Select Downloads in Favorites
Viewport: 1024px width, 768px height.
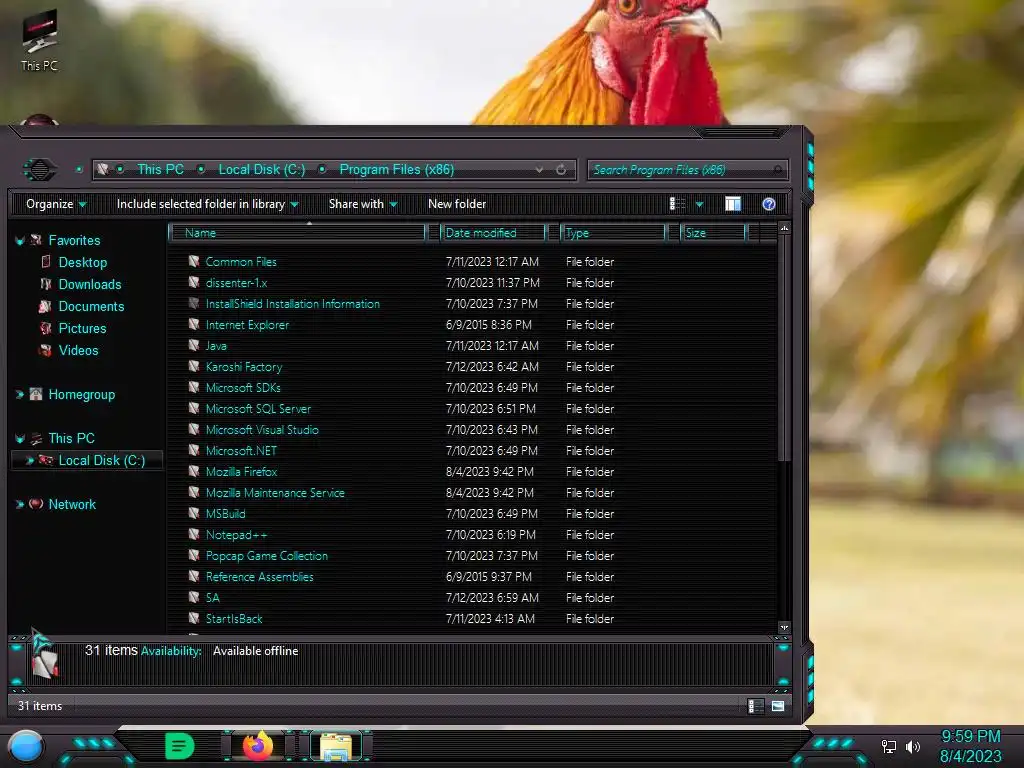coord(89,284)
